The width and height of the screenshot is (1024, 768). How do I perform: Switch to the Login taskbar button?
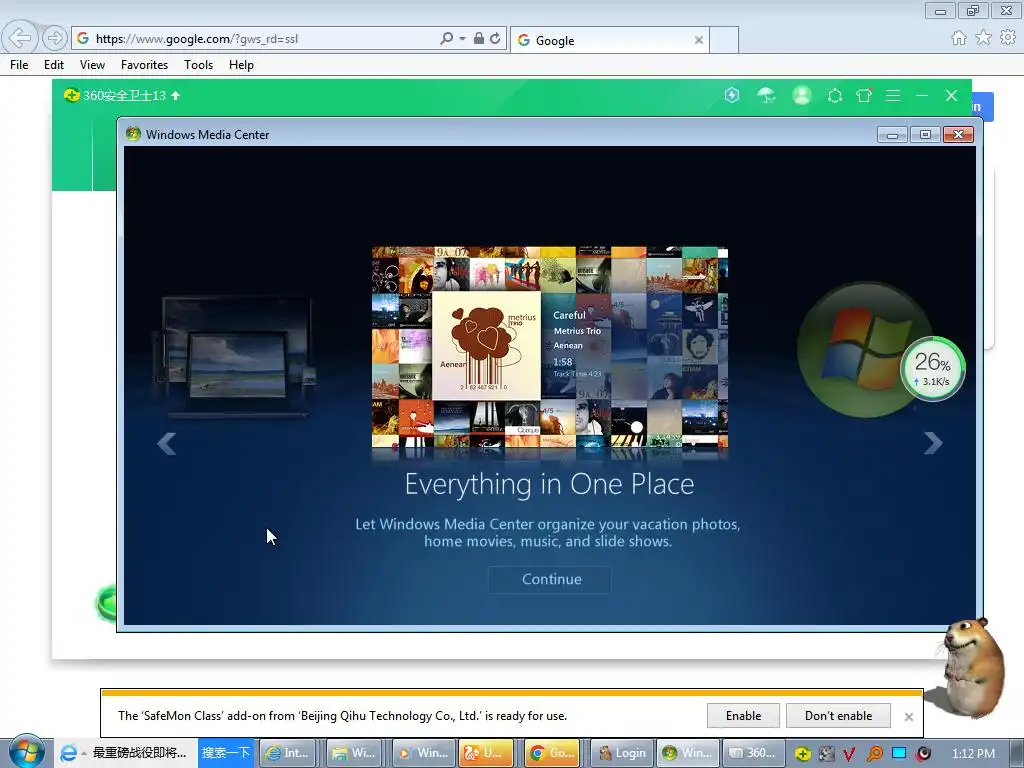click(x=622, y=753)
